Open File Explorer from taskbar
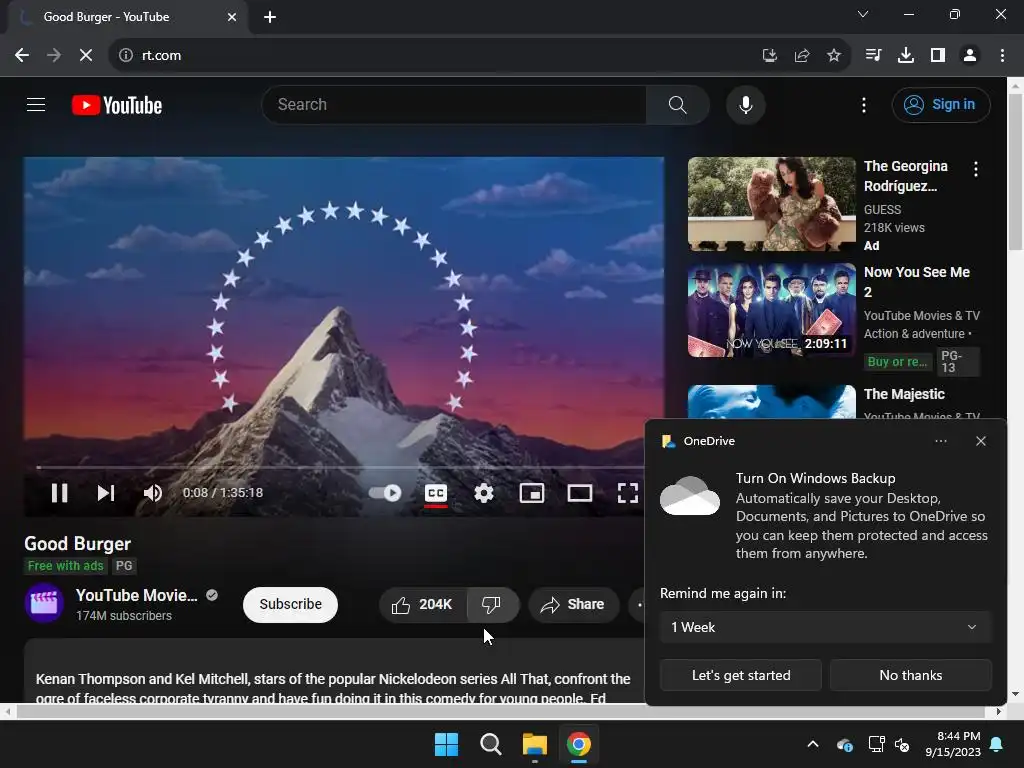This screenshot has width=1024, height=768. point(534,744)
